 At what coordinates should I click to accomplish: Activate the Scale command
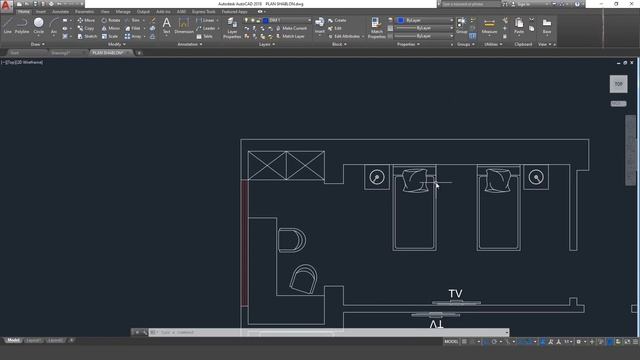[110, 36]
